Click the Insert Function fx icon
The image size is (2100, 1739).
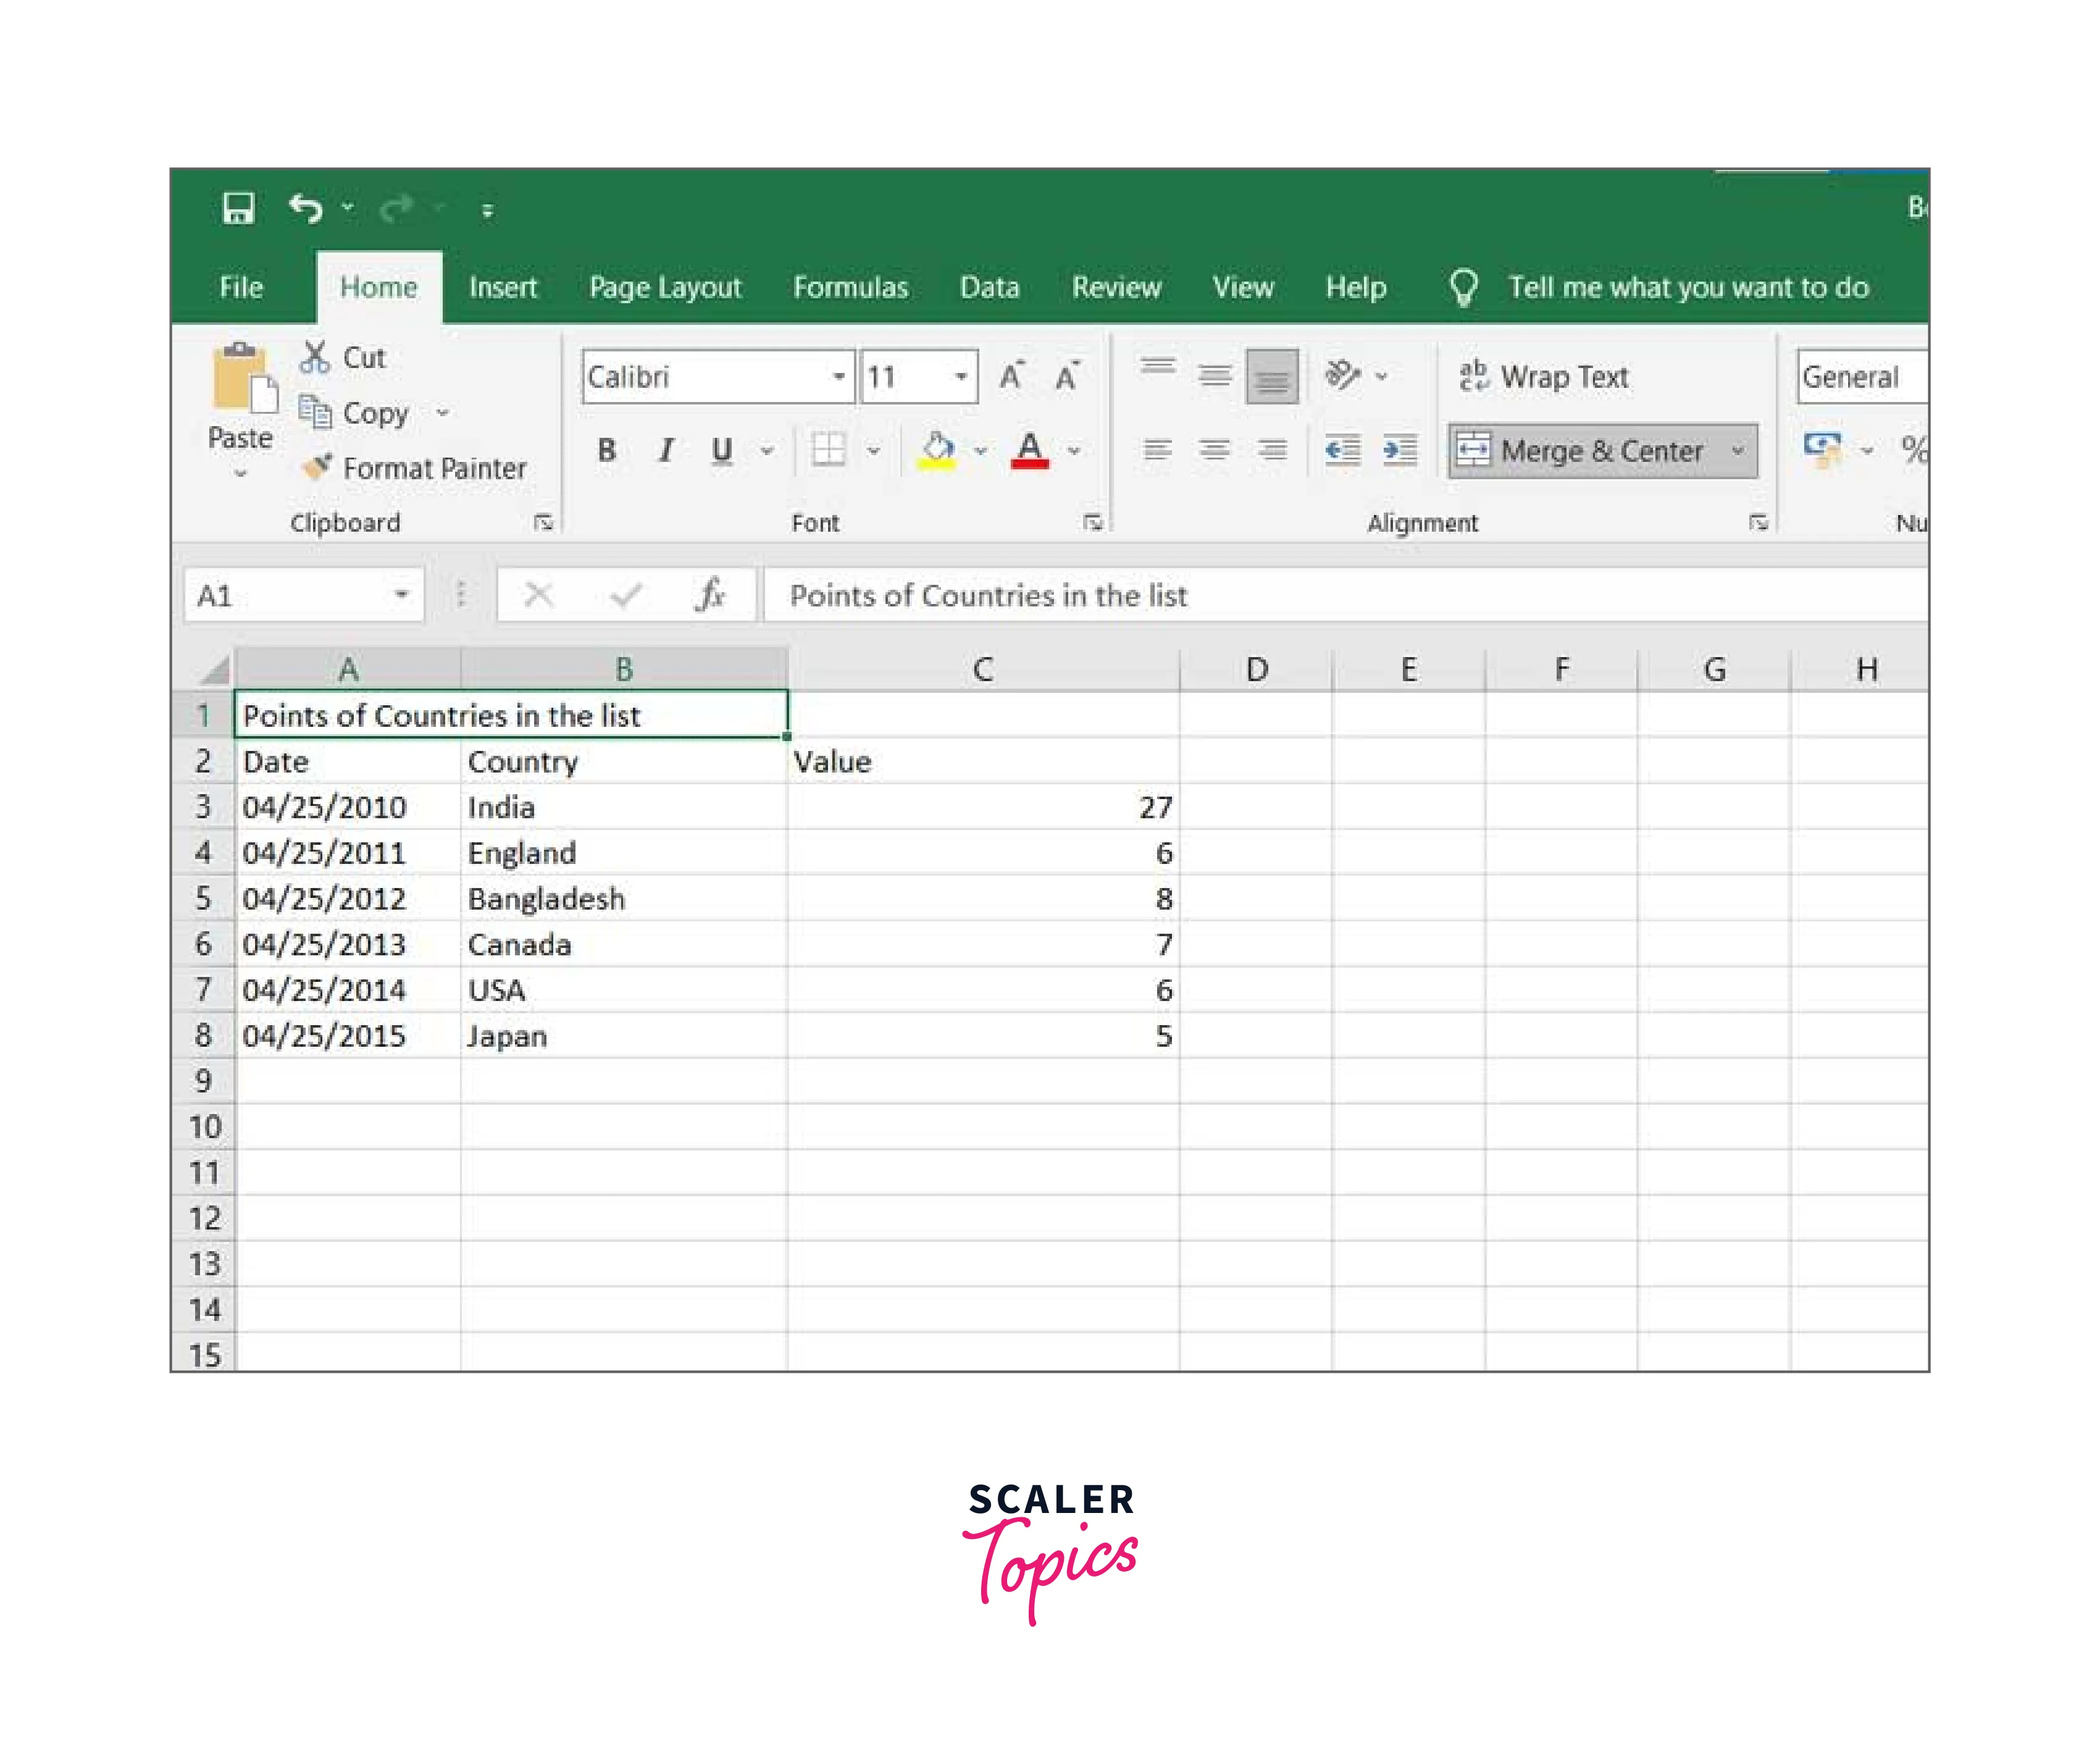click(709, 595)
